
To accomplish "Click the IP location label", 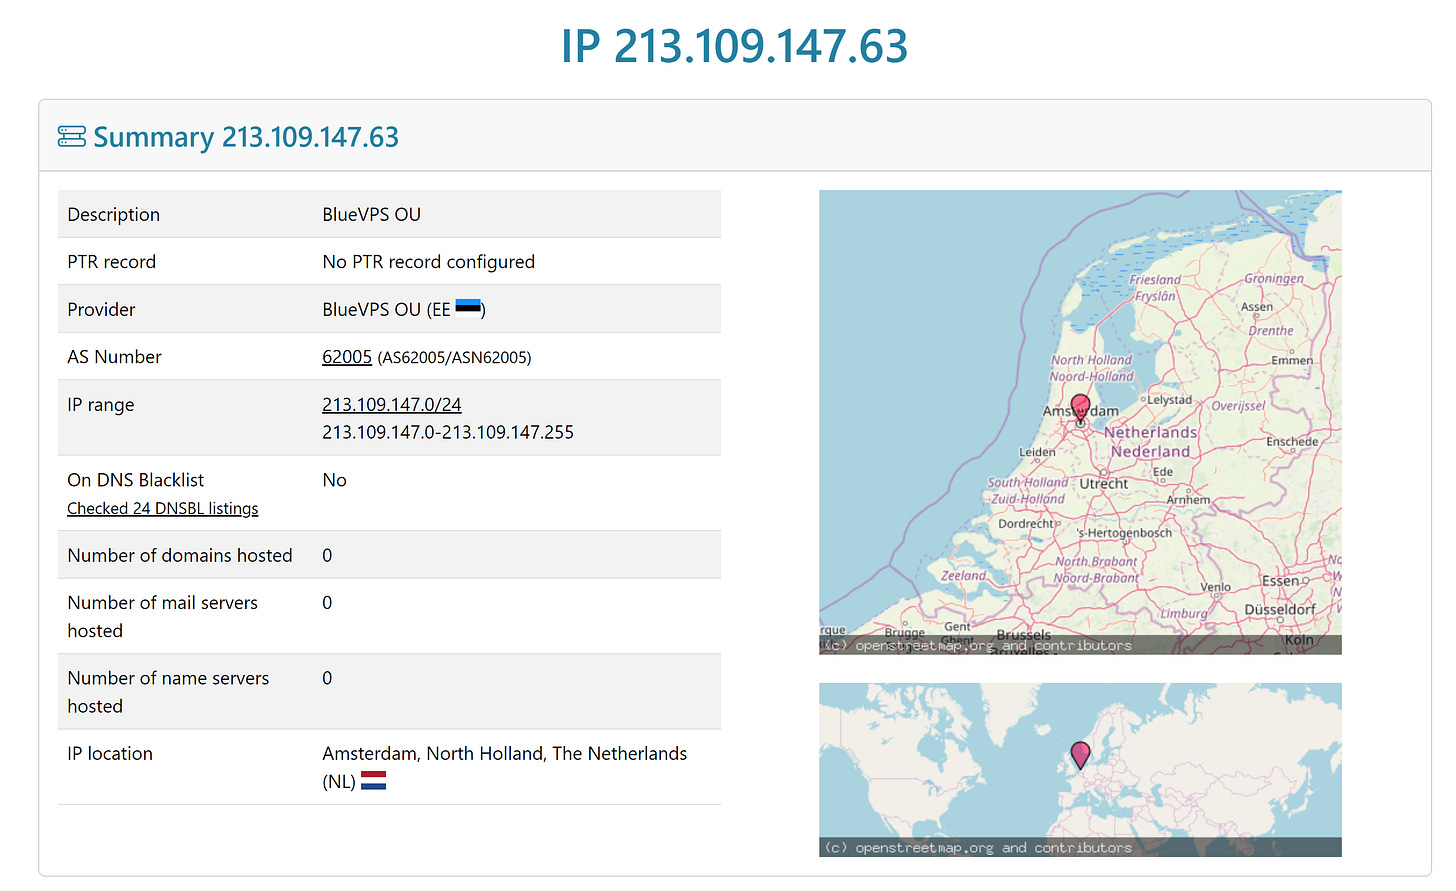I will pos(110,754).
